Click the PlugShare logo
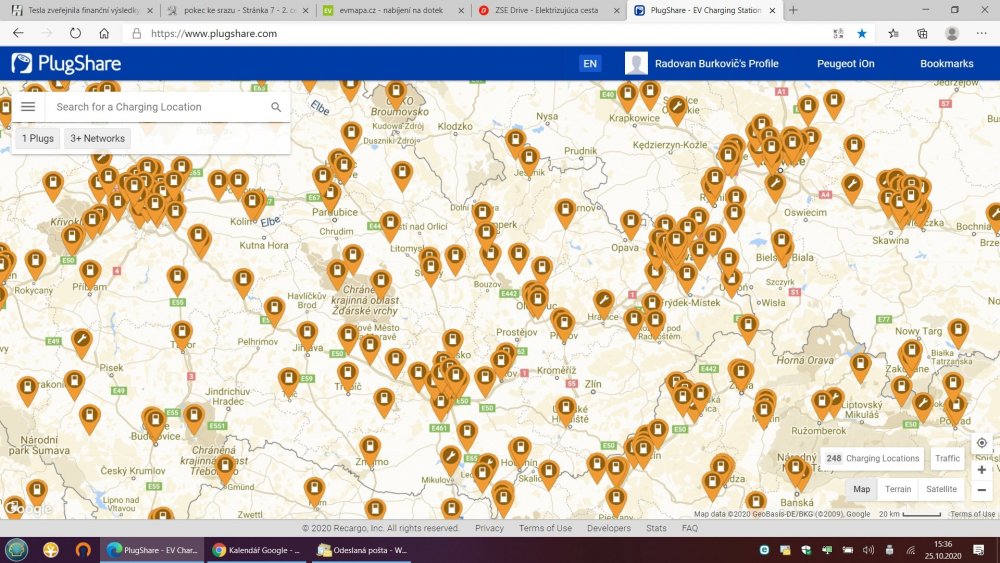Screen dimensions: 1000x563 (66, 63)
